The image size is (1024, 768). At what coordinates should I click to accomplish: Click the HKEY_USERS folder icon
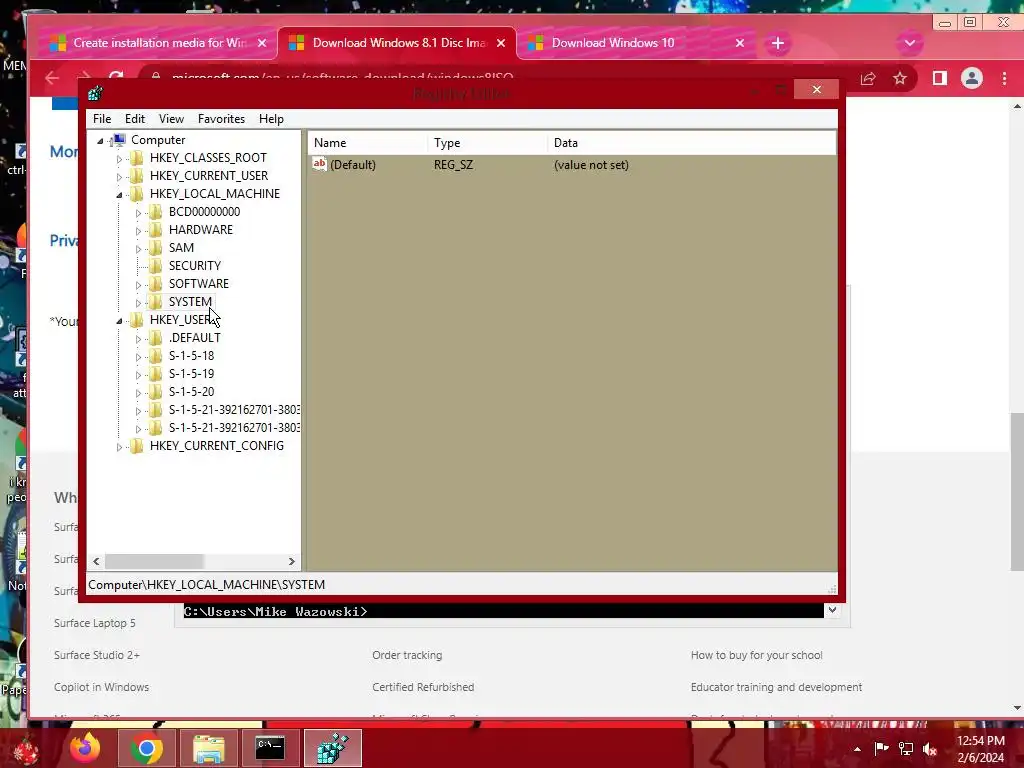(136, 319)
